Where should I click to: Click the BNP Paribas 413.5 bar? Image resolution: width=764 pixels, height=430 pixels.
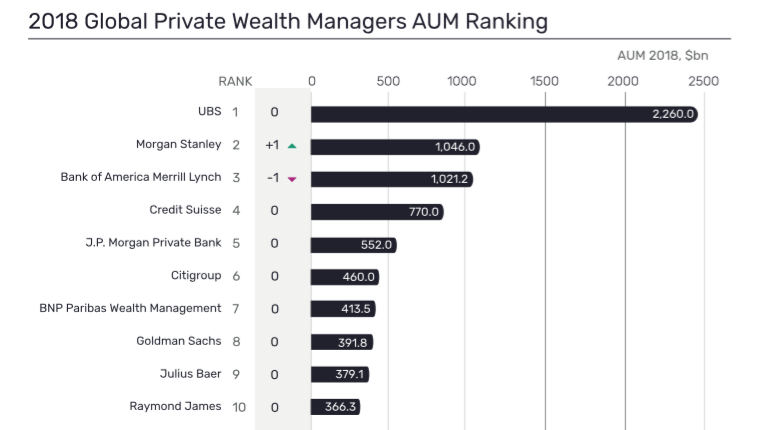[x=343, y=309]
